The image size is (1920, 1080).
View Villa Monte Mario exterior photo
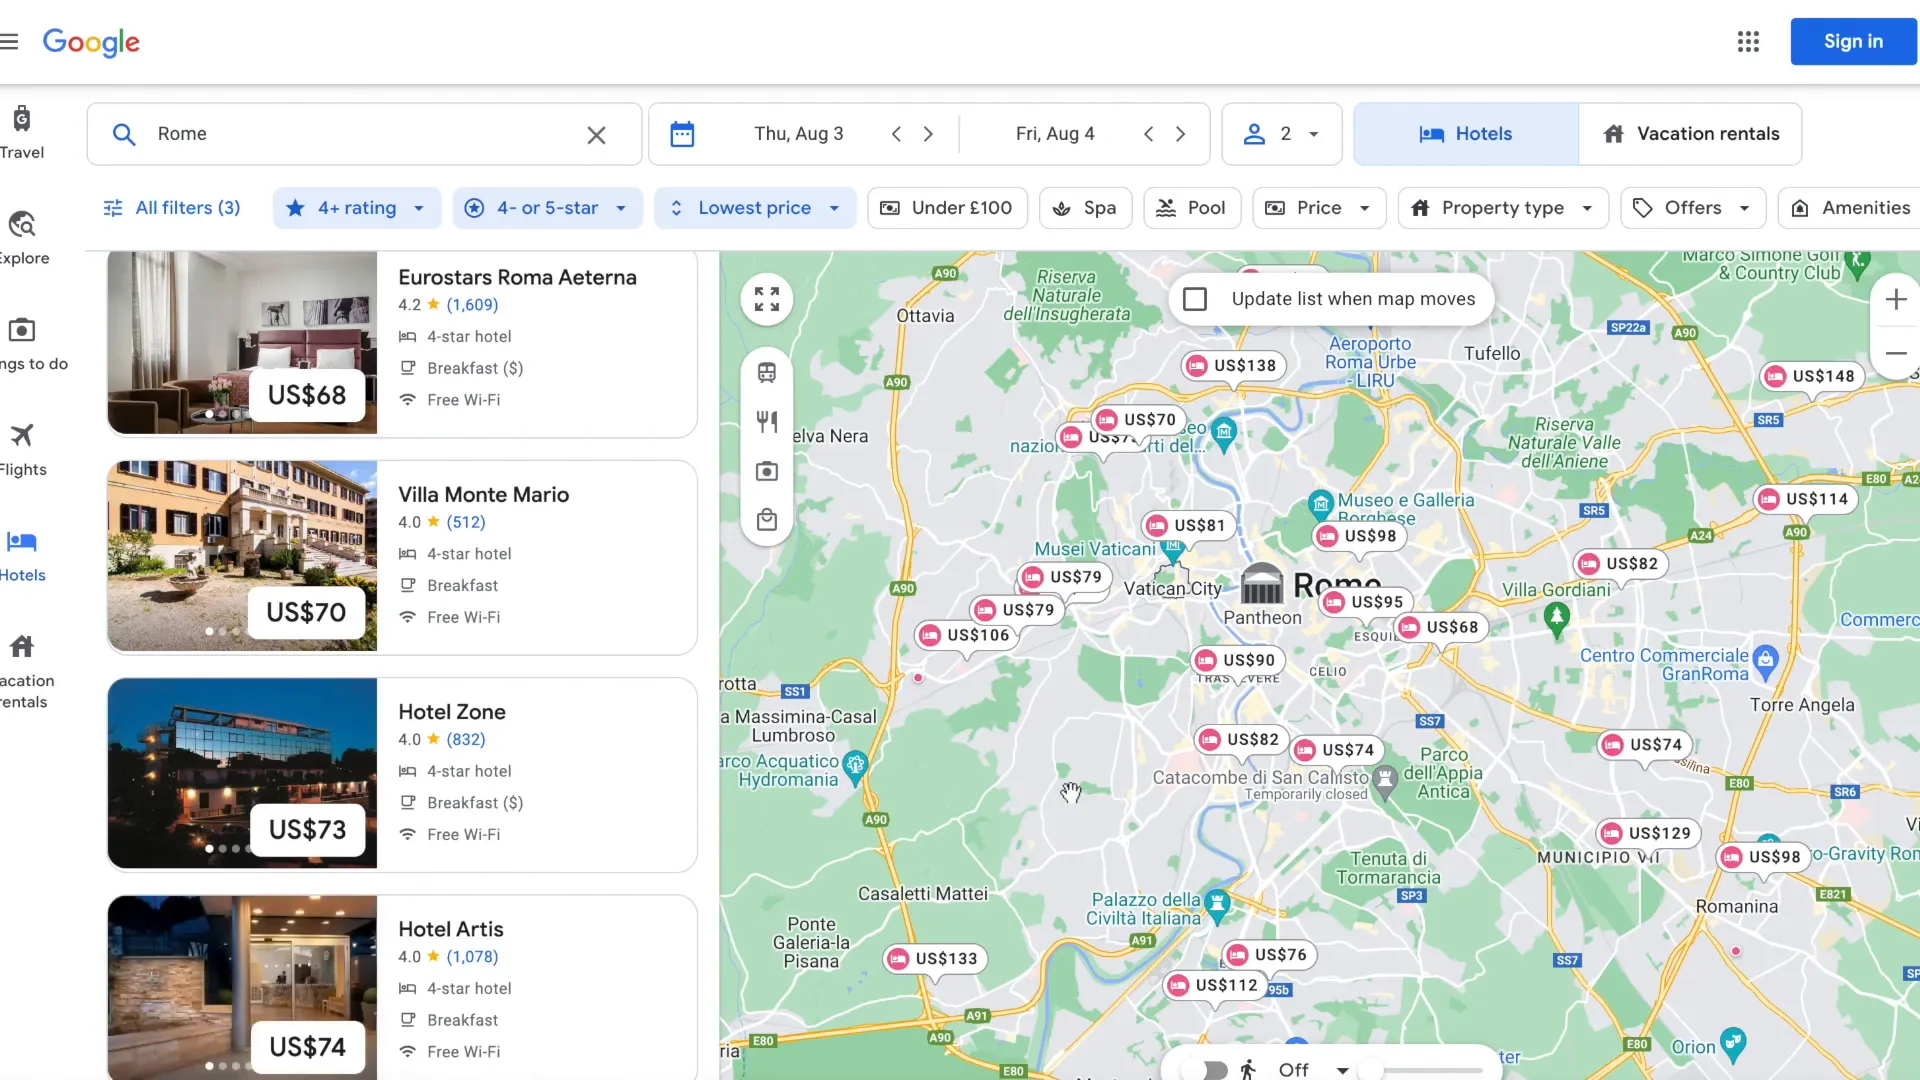click(x=242, y=556)
